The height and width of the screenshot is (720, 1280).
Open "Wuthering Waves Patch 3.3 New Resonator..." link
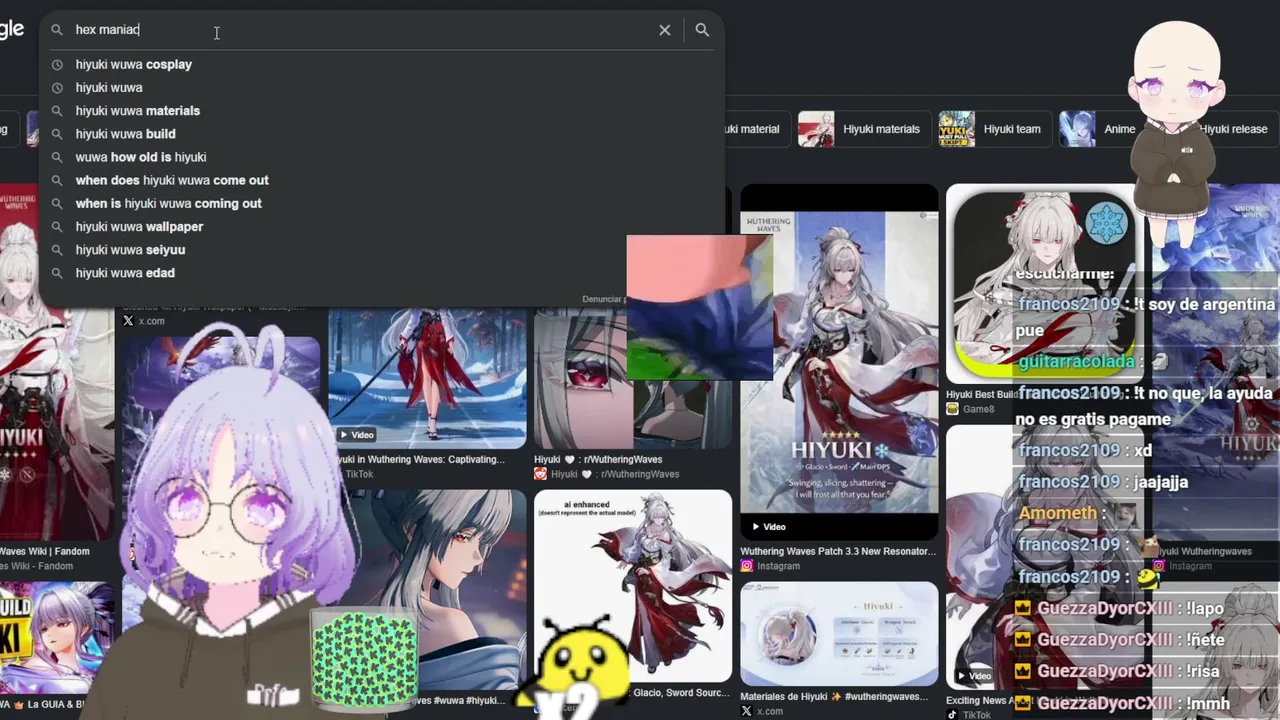[x=838, y=551]
